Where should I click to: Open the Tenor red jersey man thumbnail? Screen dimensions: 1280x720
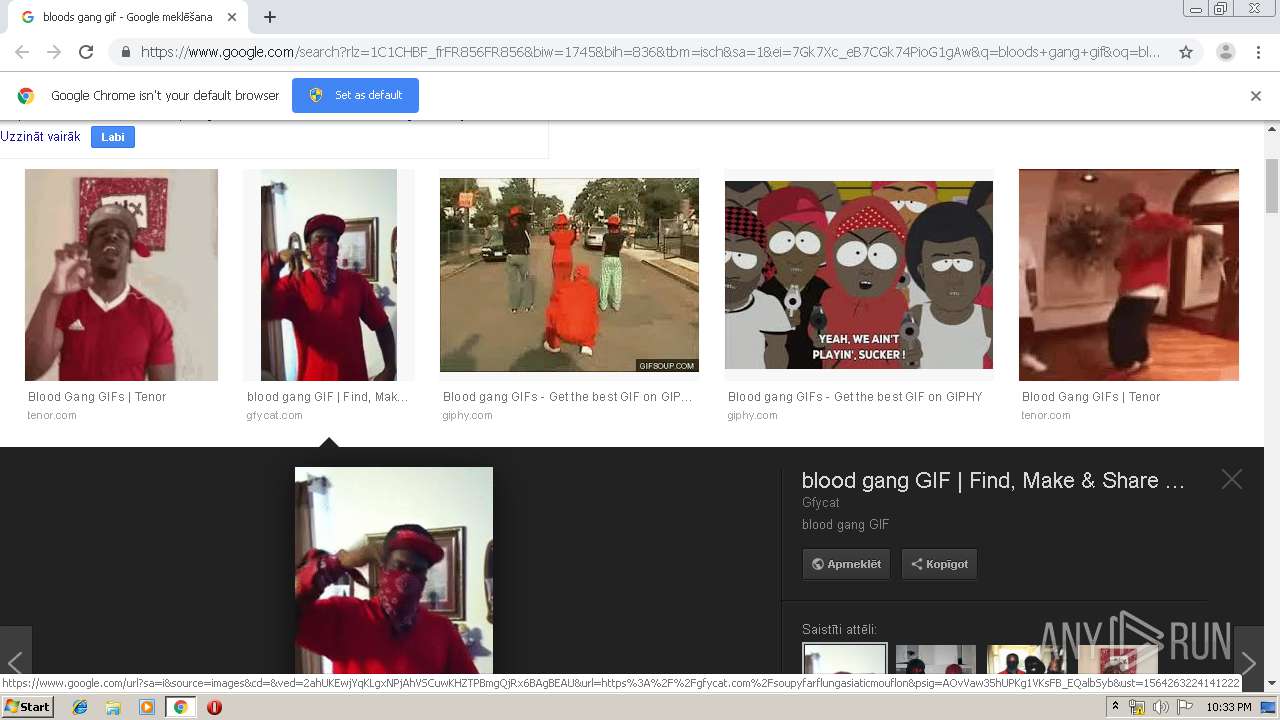[121, 275]
